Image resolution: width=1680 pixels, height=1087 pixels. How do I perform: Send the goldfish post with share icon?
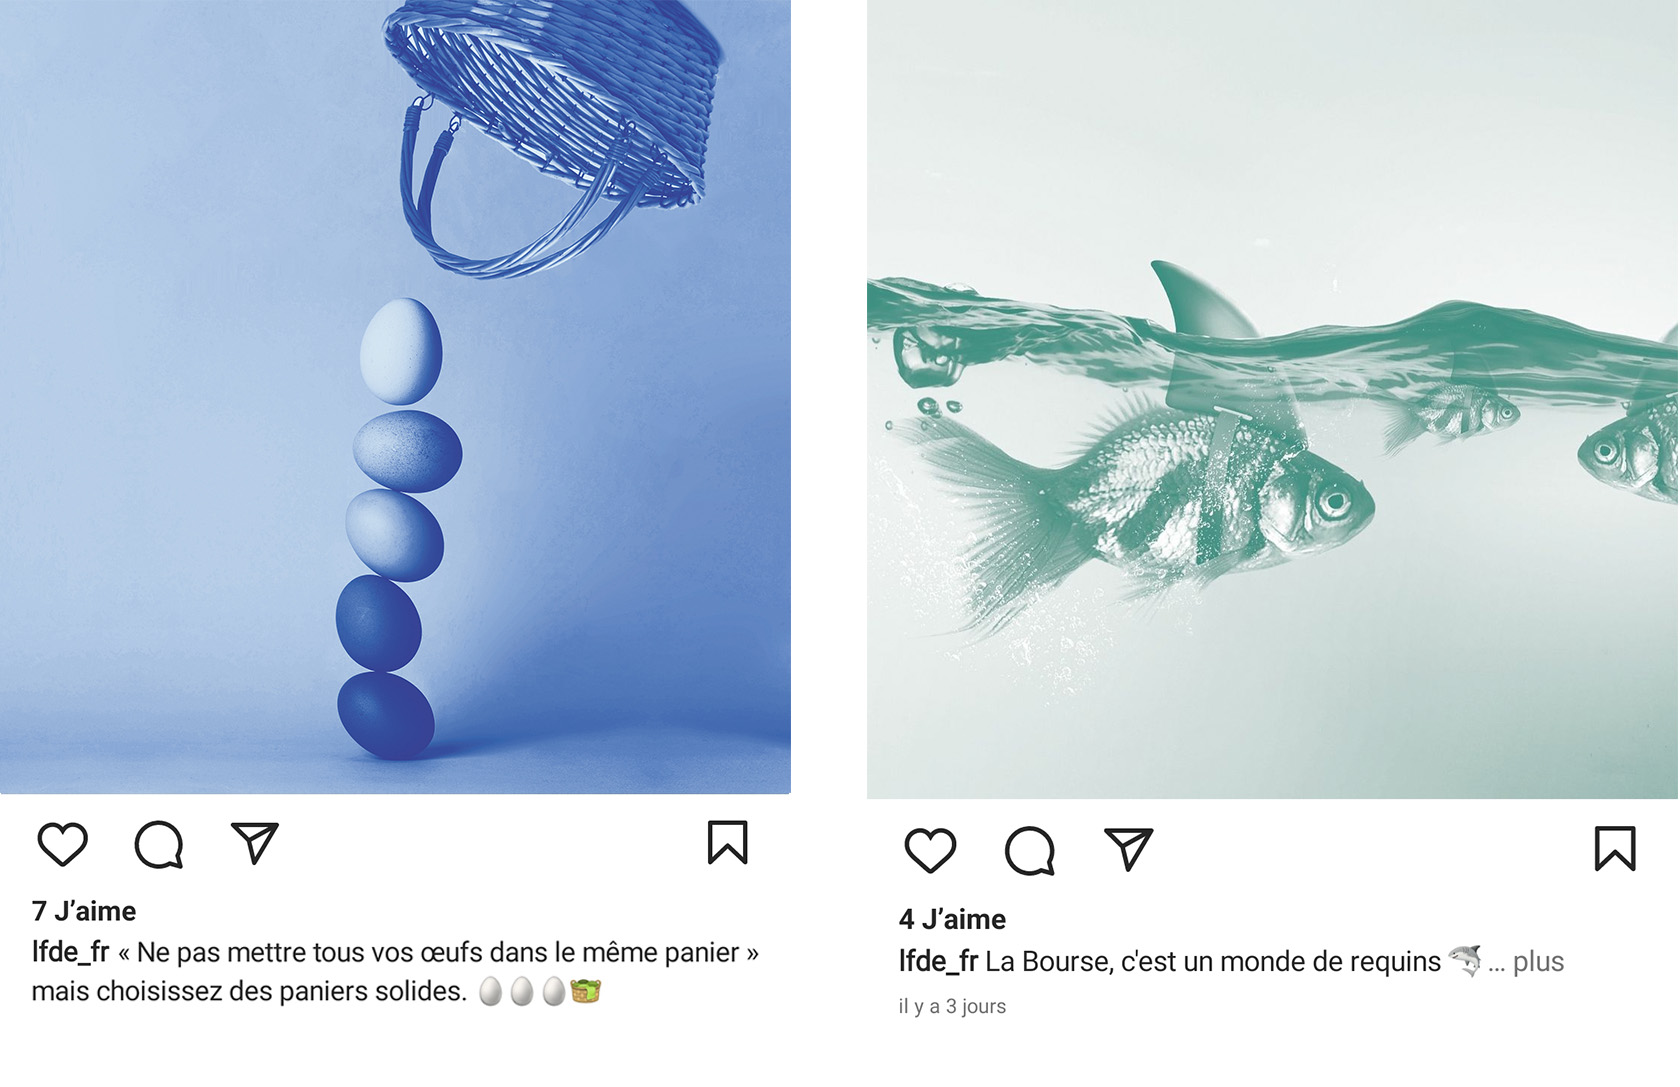coord(1129,849)
